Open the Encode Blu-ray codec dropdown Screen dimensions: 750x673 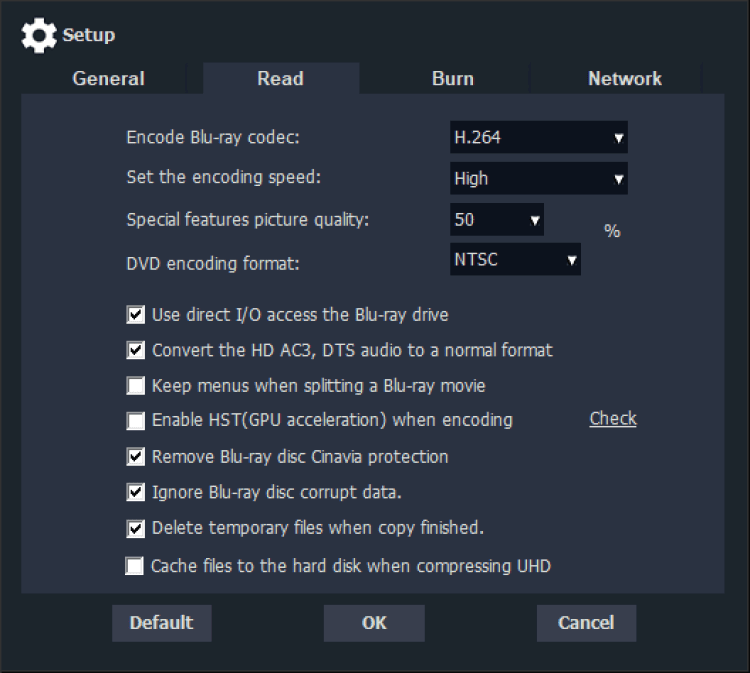[x=539, y=138]
